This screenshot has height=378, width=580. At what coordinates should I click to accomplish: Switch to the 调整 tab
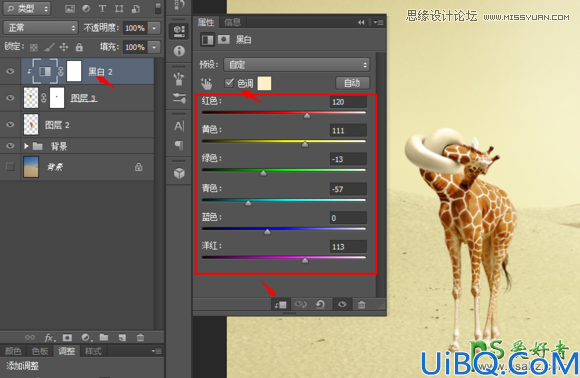pos(67,351)
